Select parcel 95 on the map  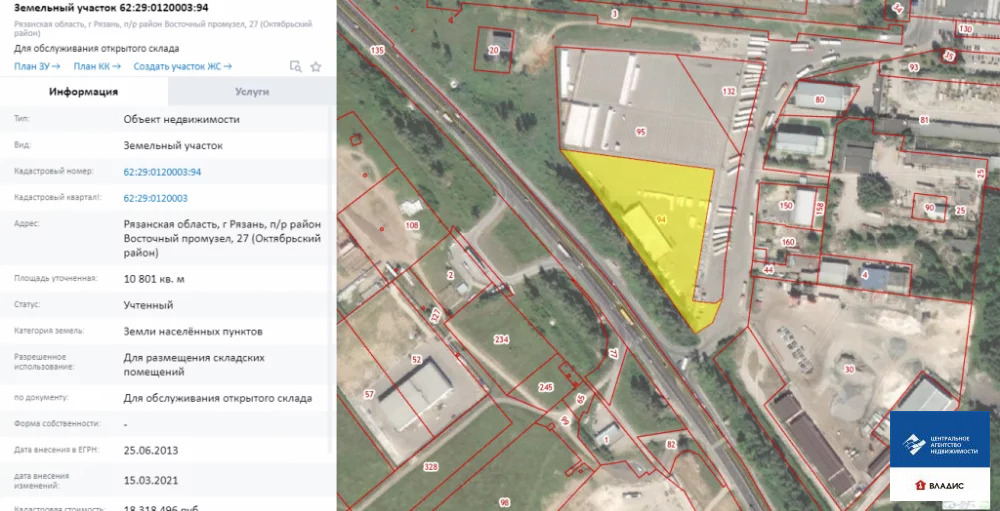[641, 131]
